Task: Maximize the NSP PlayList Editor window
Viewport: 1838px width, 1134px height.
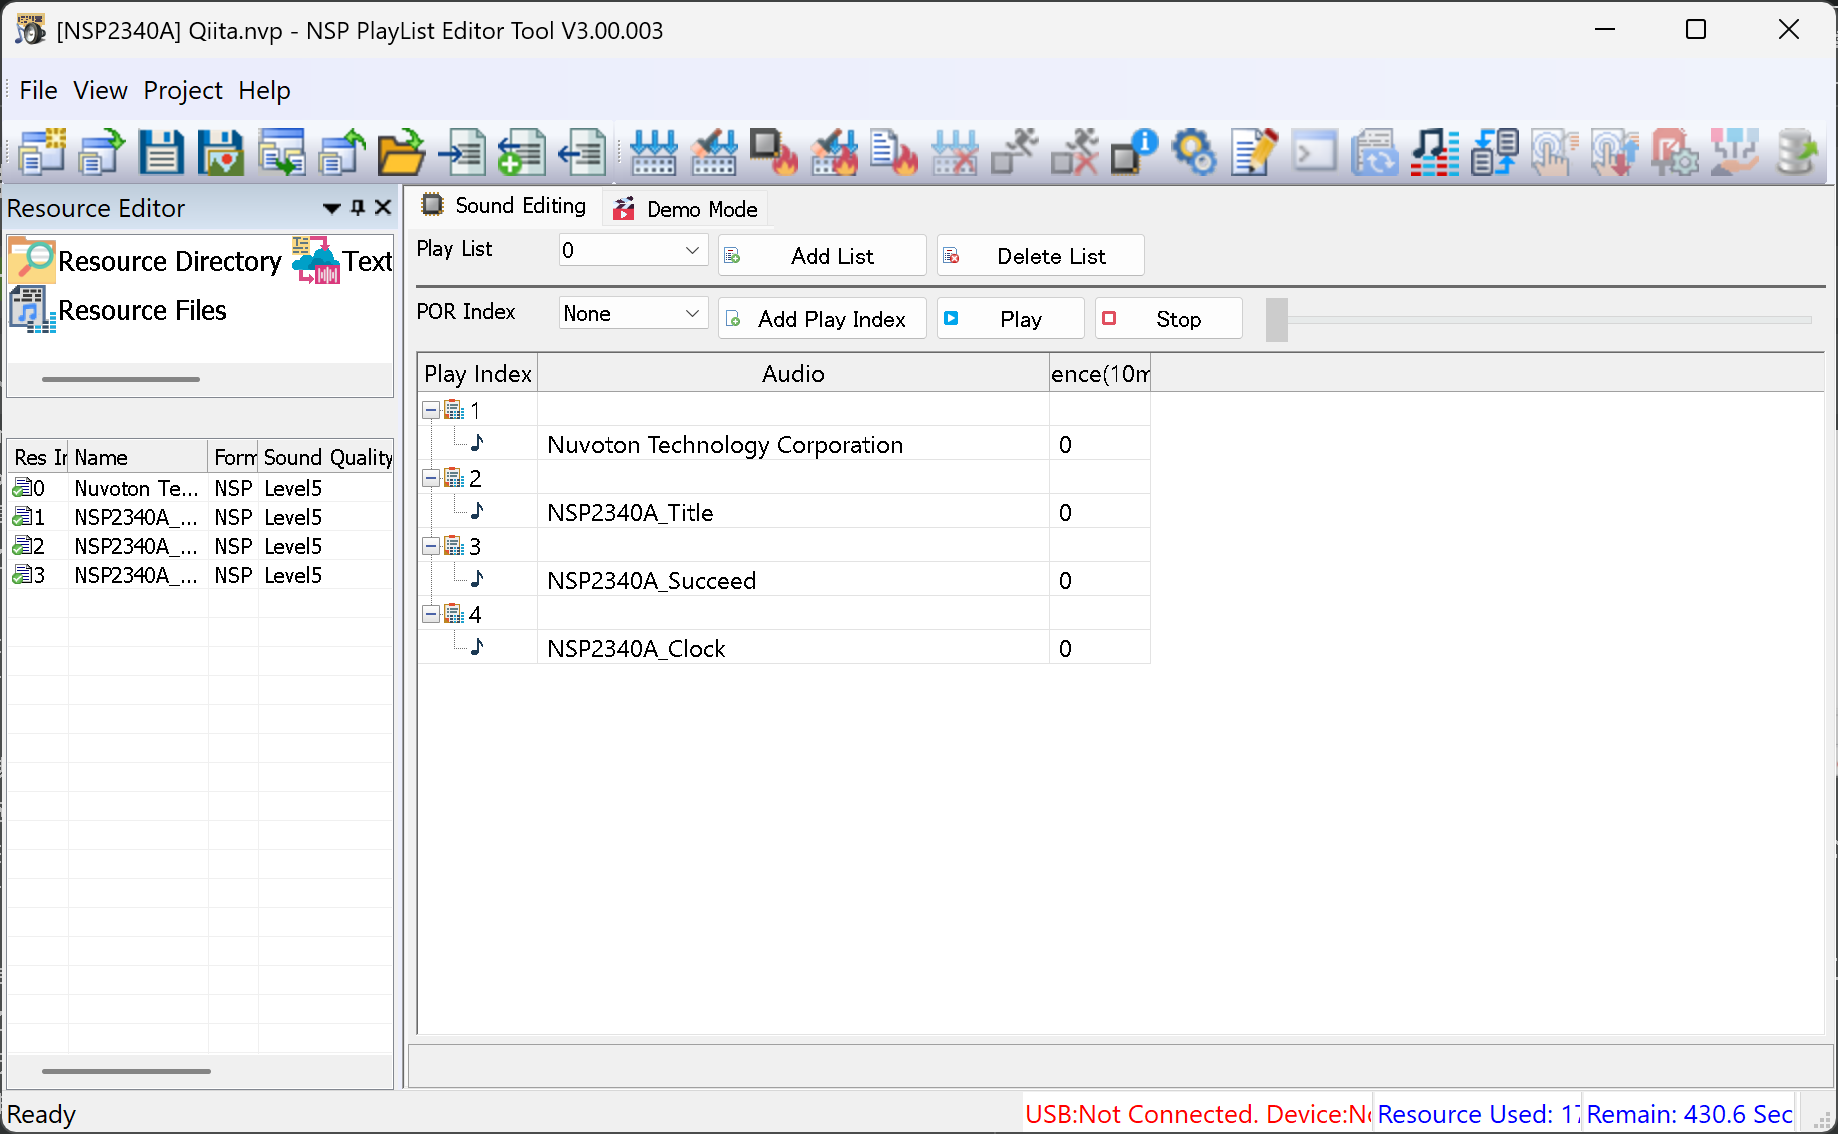Action: click(x=1696, y=30)
